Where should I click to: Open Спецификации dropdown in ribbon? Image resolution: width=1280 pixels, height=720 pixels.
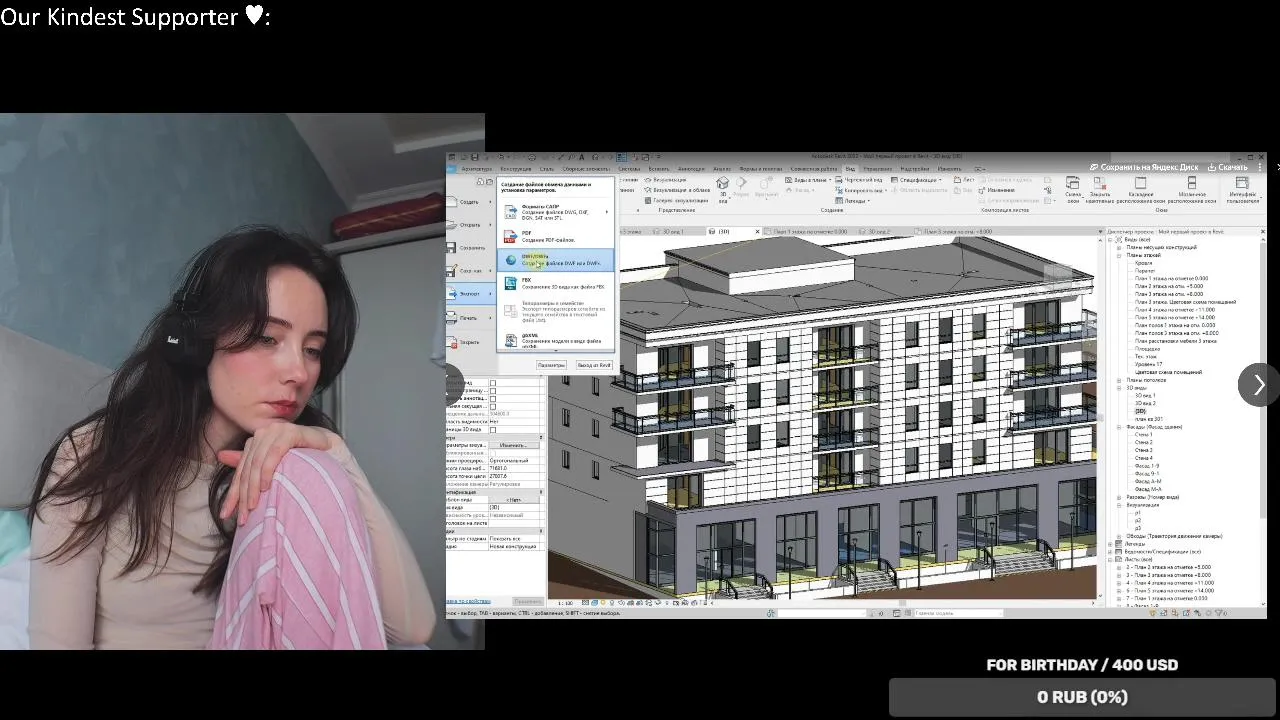pos(917,180)
